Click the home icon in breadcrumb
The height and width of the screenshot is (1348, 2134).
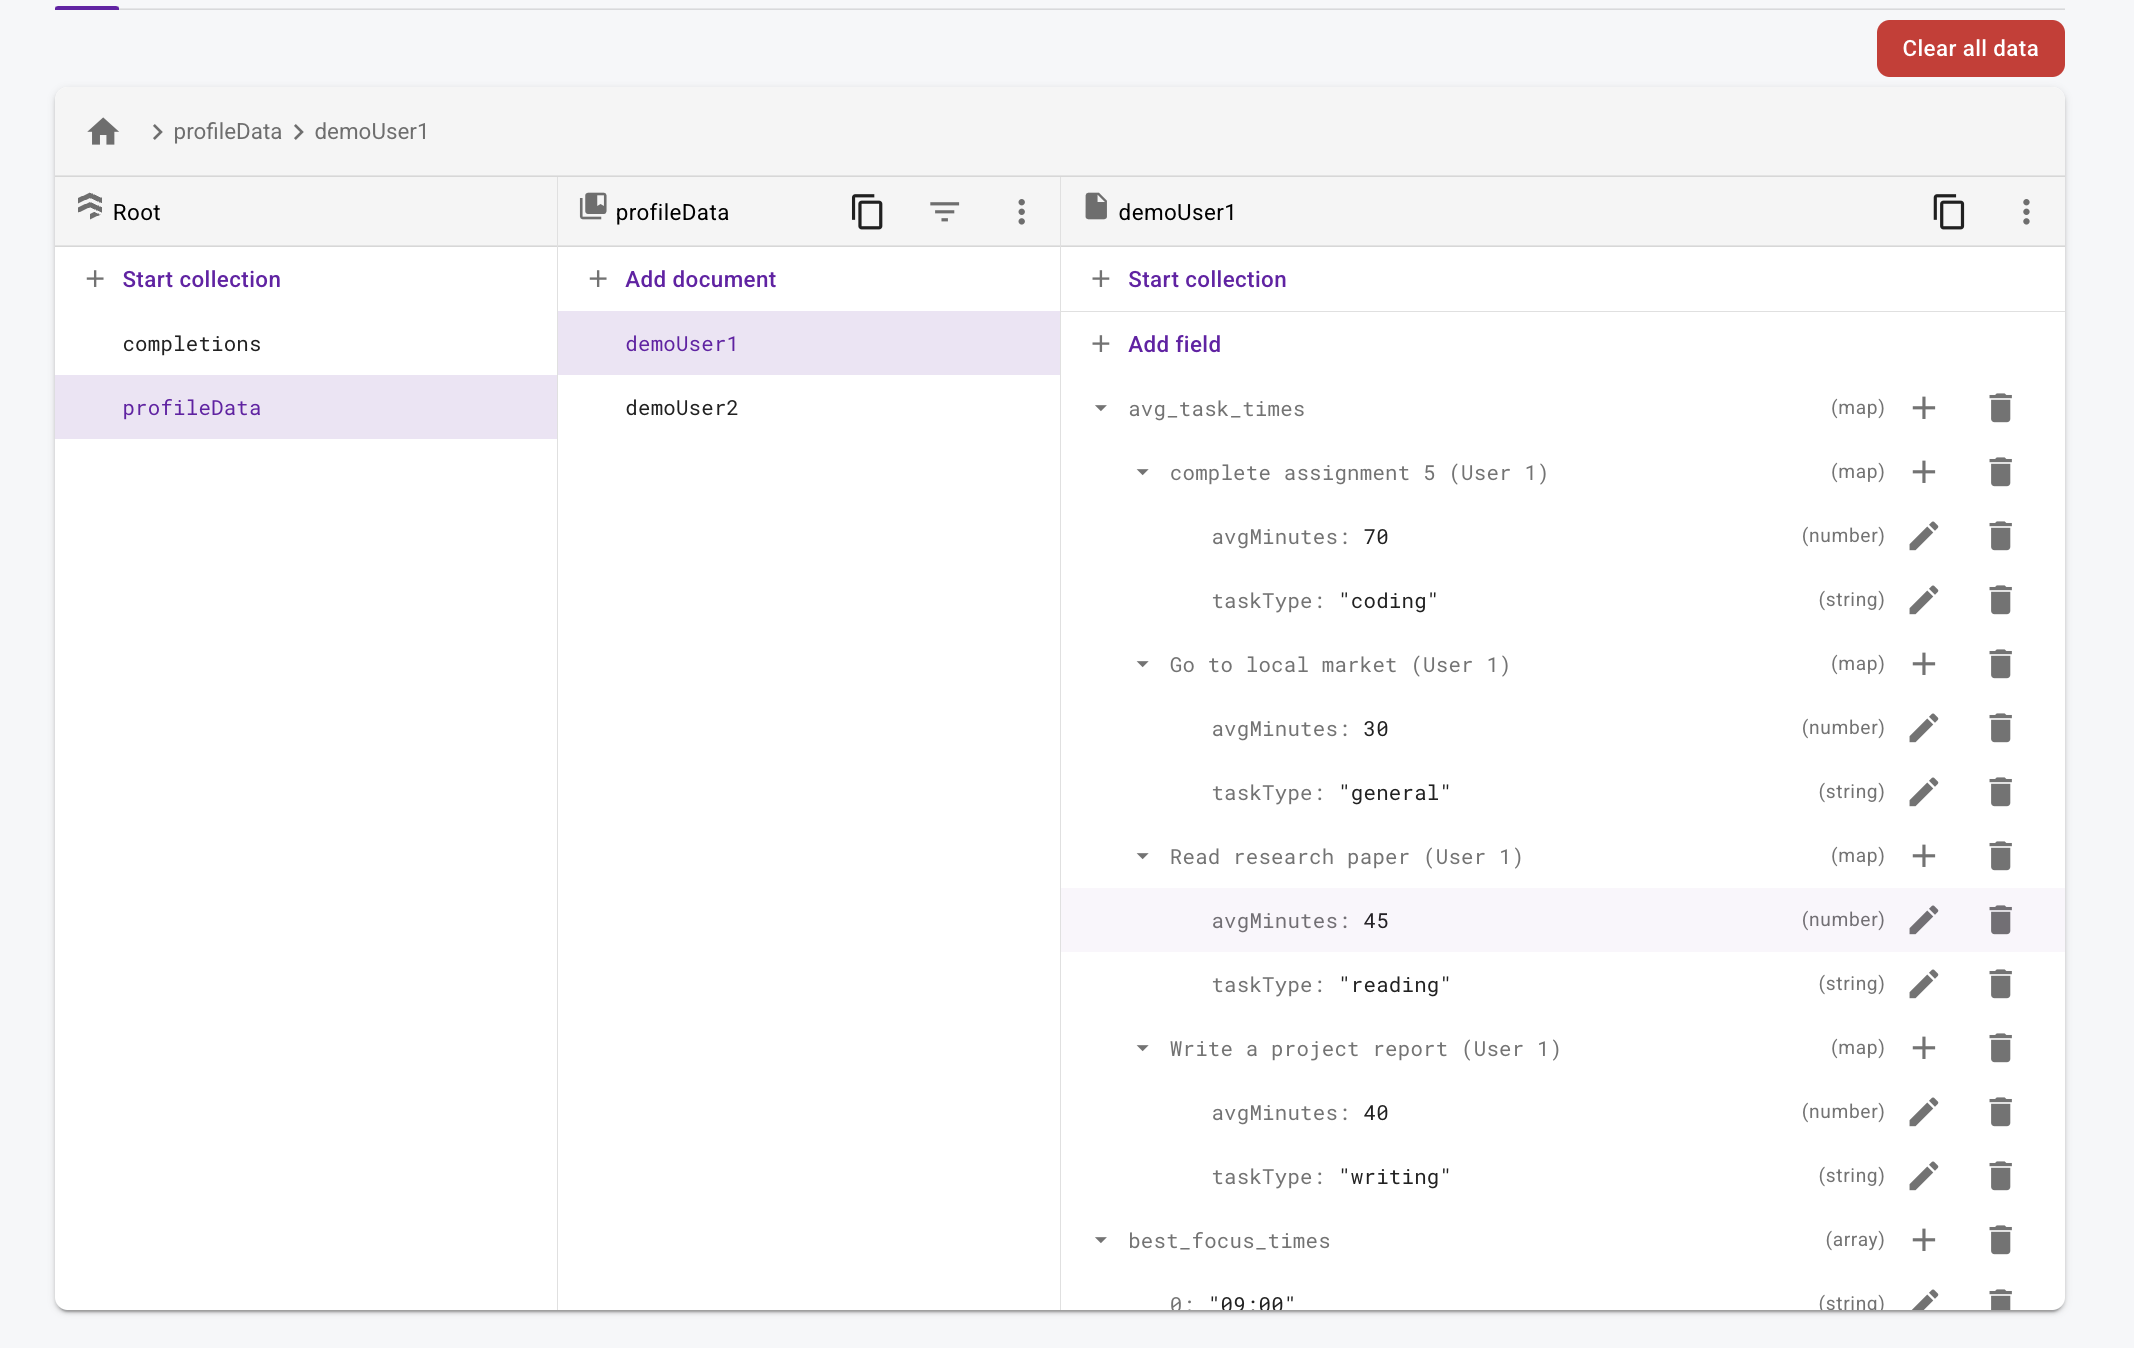pyautogui.click(x=103, y=131)
